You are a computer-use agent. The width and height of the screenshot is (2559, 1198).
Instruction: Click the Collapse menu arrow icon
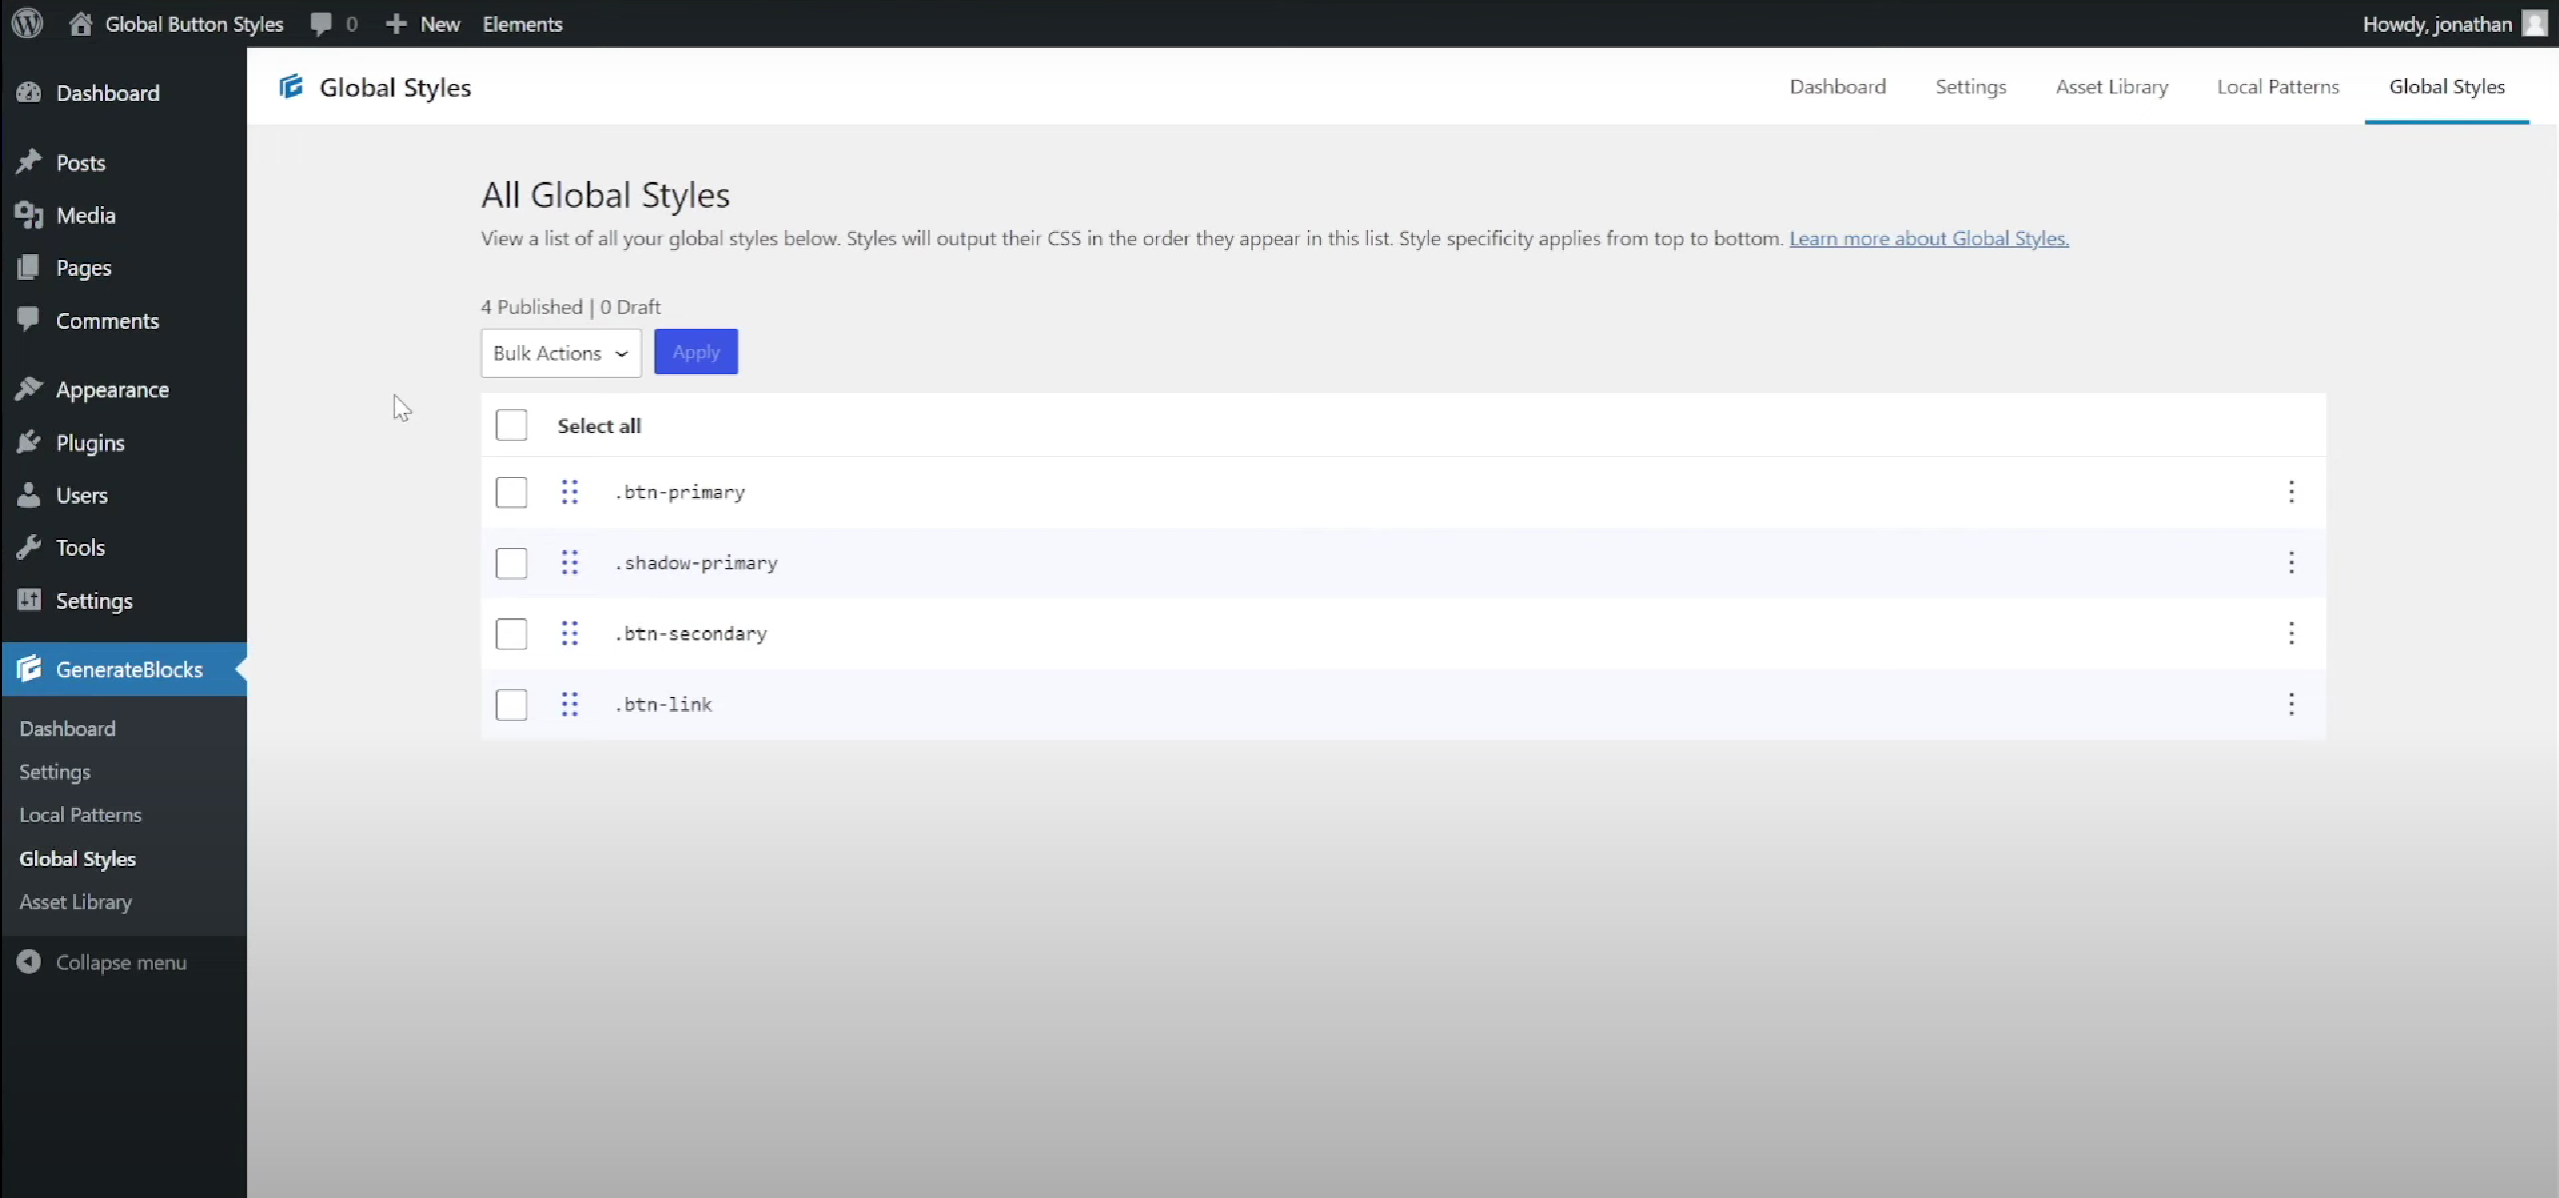click(x=29, y=962)
